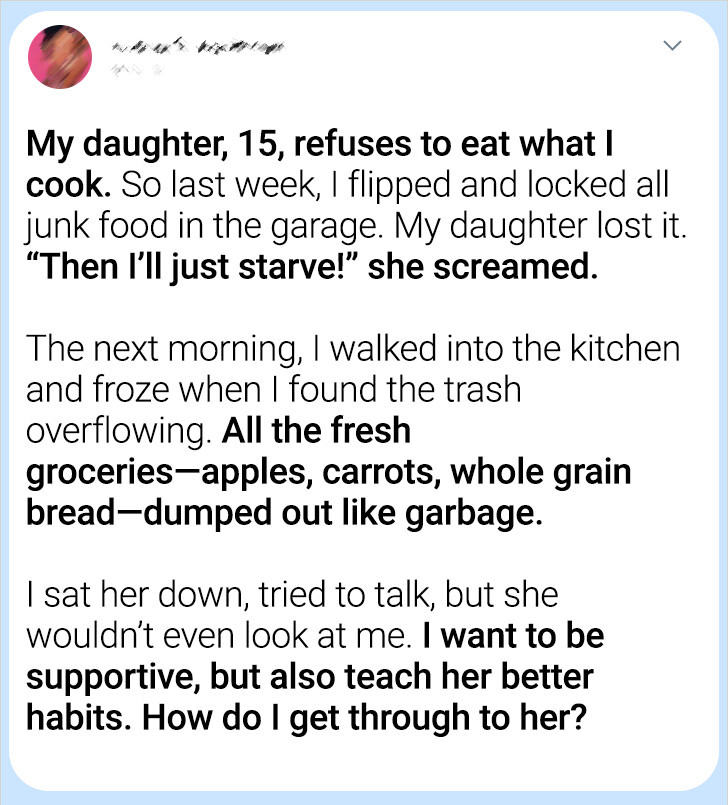728x805 pixels.
Task: Click the "wouldn't even look at me" phrase
Action: click(x=220, y=635)
